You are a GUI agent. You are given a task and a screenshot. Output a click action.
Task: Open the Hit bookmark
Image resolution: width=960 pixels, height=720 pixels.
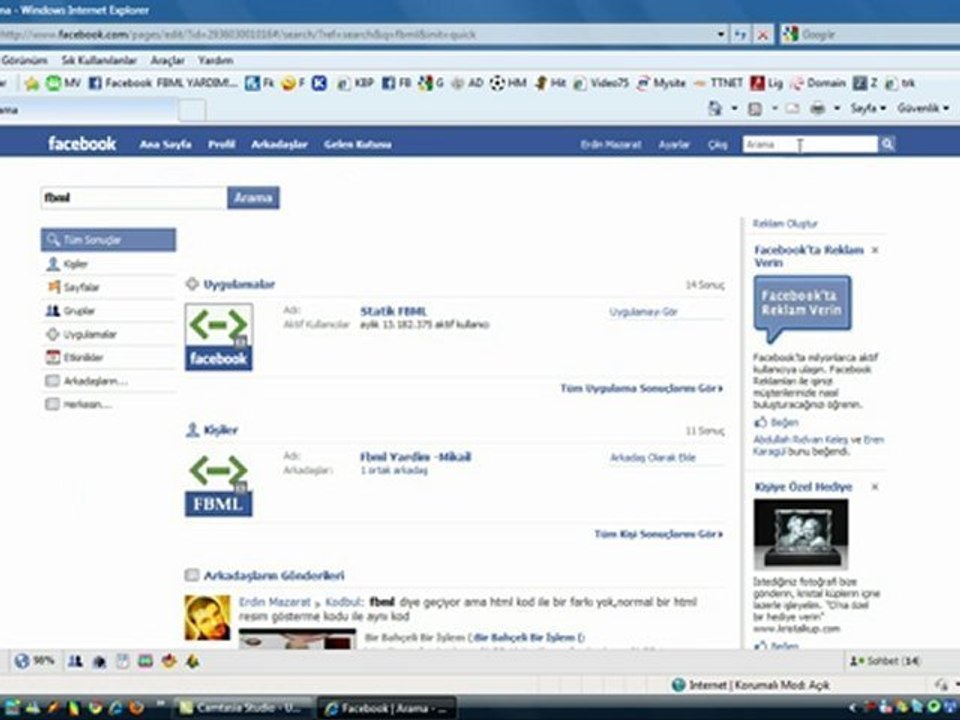click(550, 83)
